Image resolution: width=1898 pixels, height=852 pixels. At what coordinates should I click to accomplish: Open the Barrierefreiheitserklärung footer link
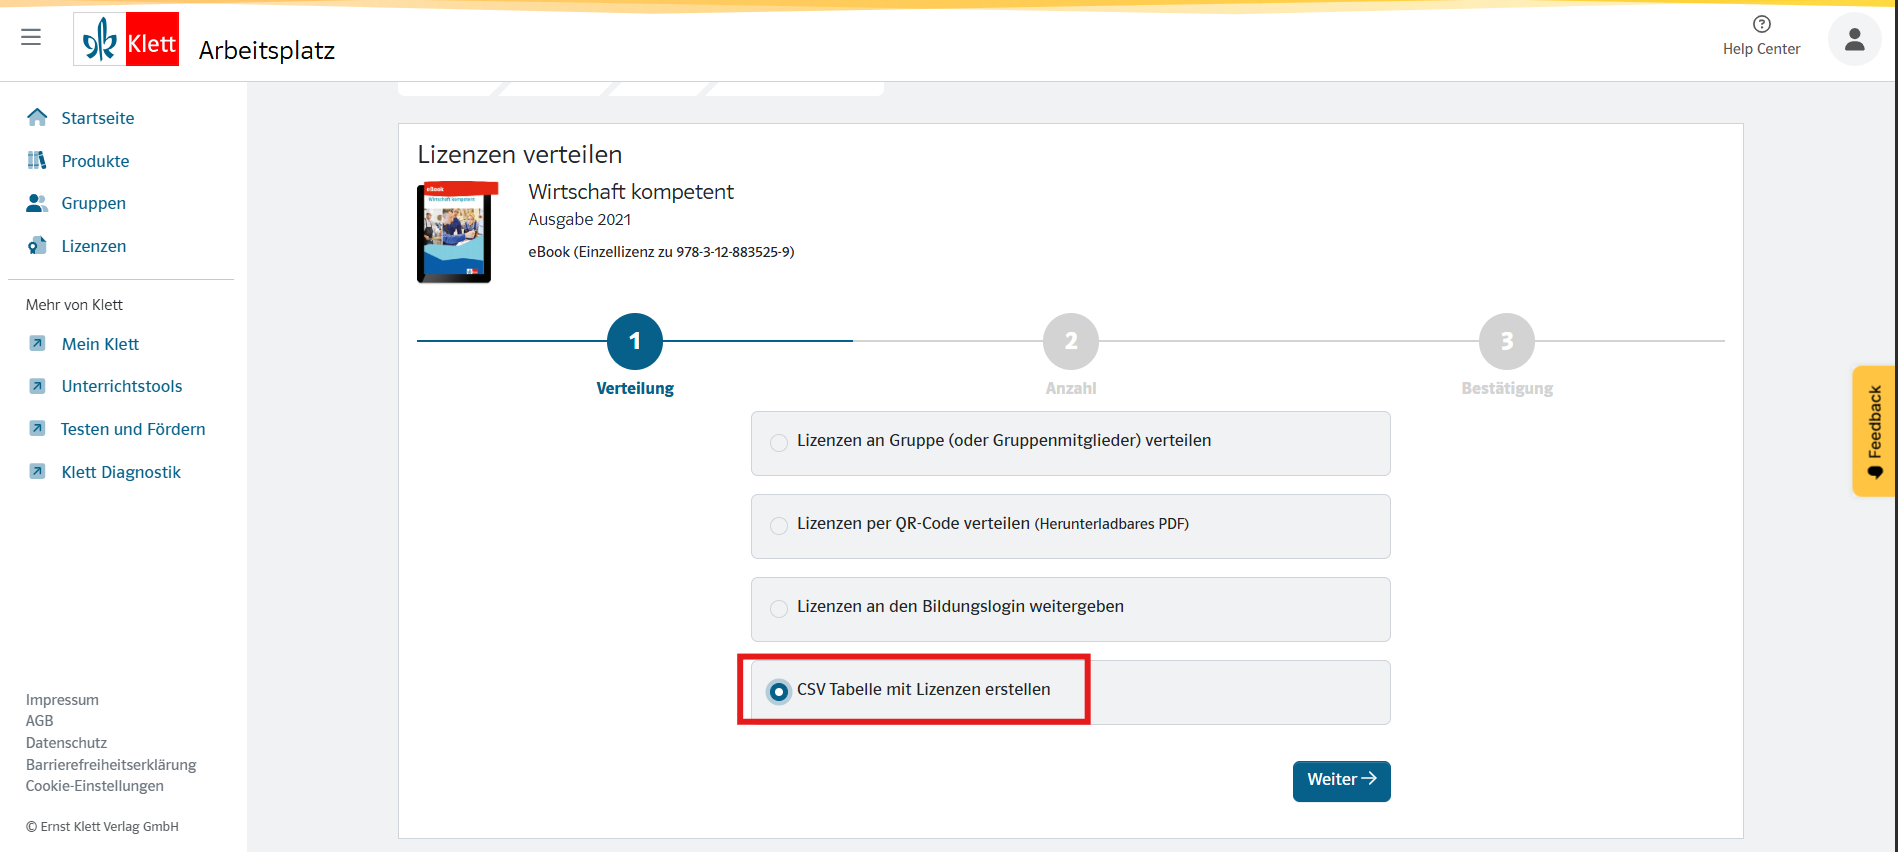click(x=111, y=765)
